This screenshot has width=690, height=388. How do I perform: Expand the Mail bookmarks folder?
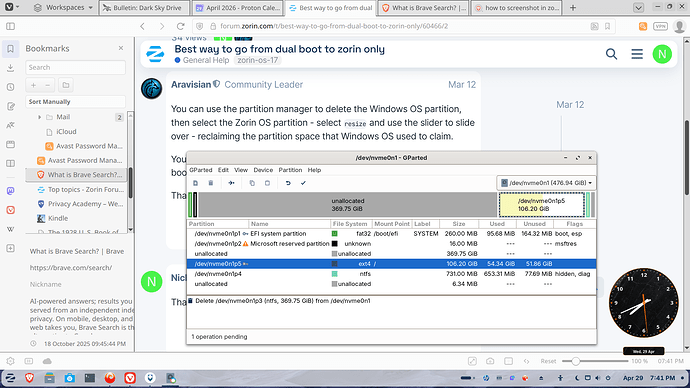(x=40, y=117)
